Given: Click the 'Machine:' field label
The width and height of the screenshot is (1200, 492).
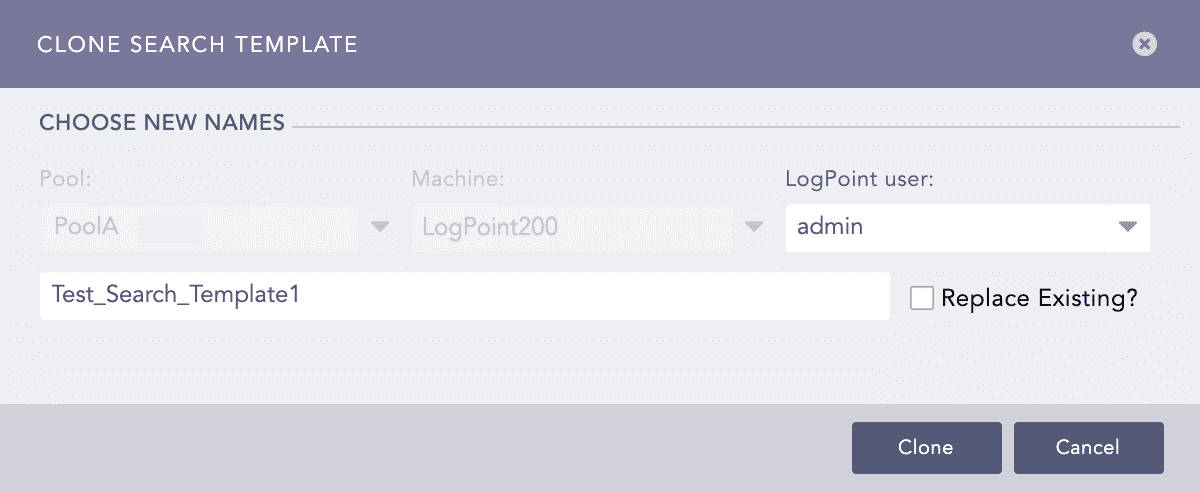Looking at the screenshot, I should tap(458, 180).
